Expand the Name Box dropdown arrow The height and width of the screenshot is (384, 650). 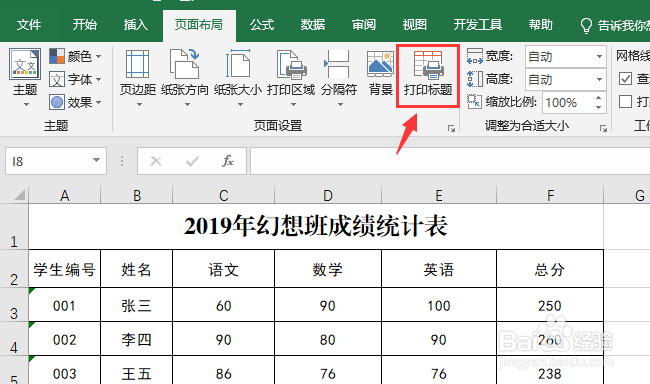(97, 160)
